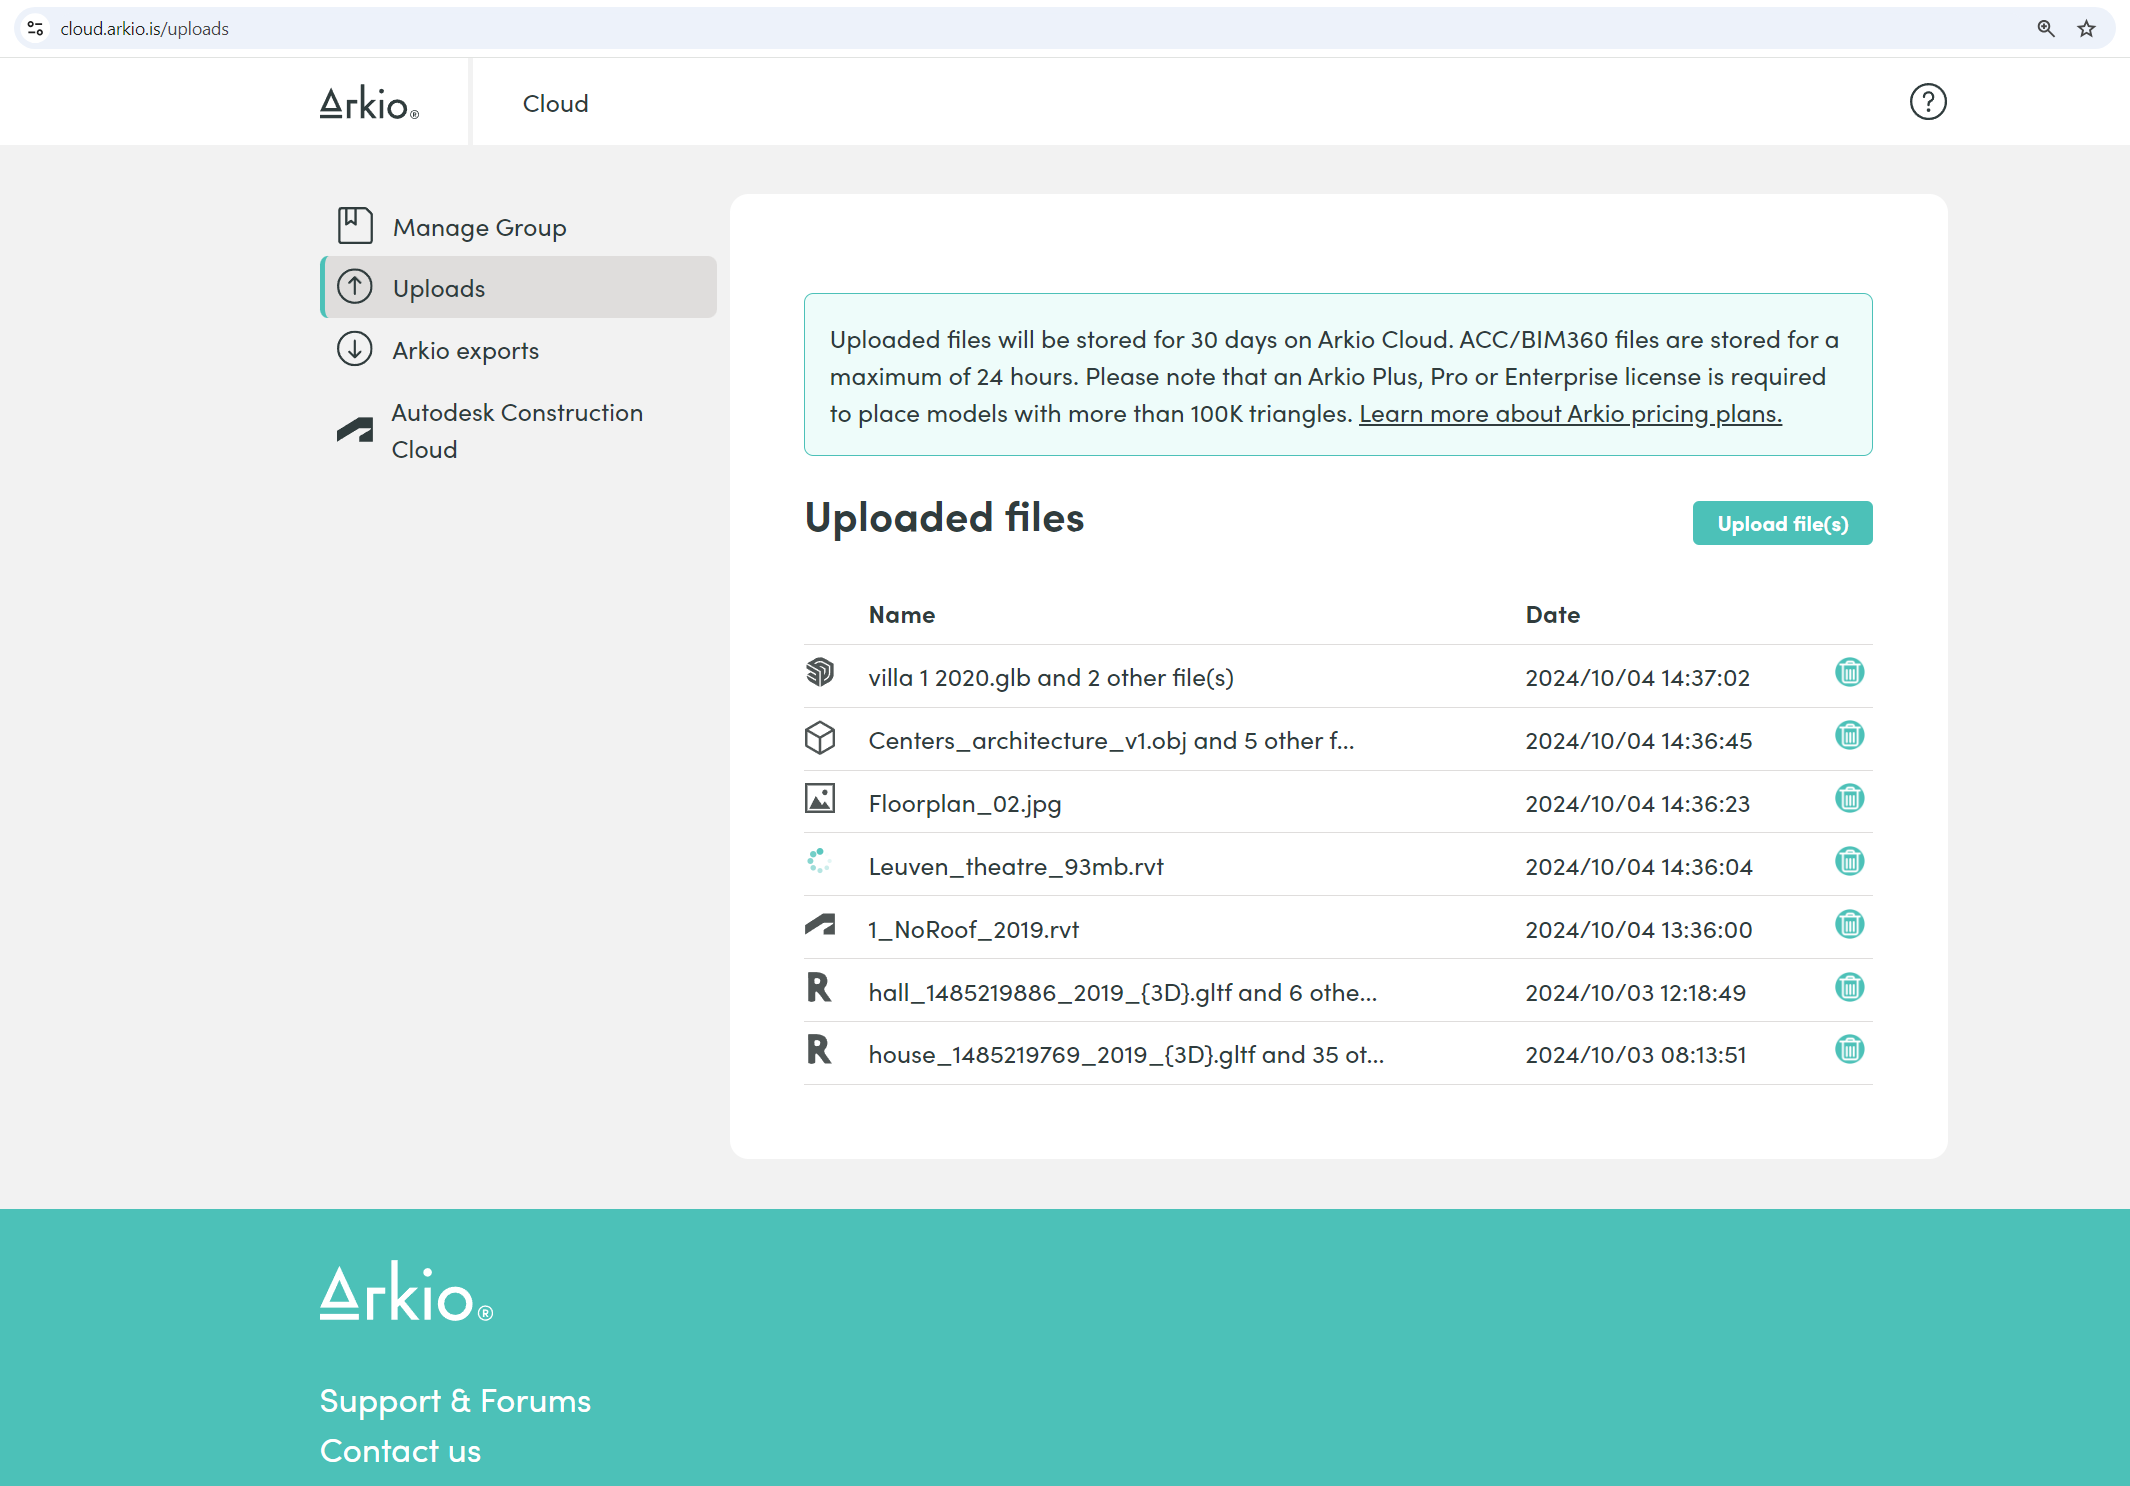2130x1486 pixels.
Task: Bookmark this page with the star icon
Action: 2086,29
